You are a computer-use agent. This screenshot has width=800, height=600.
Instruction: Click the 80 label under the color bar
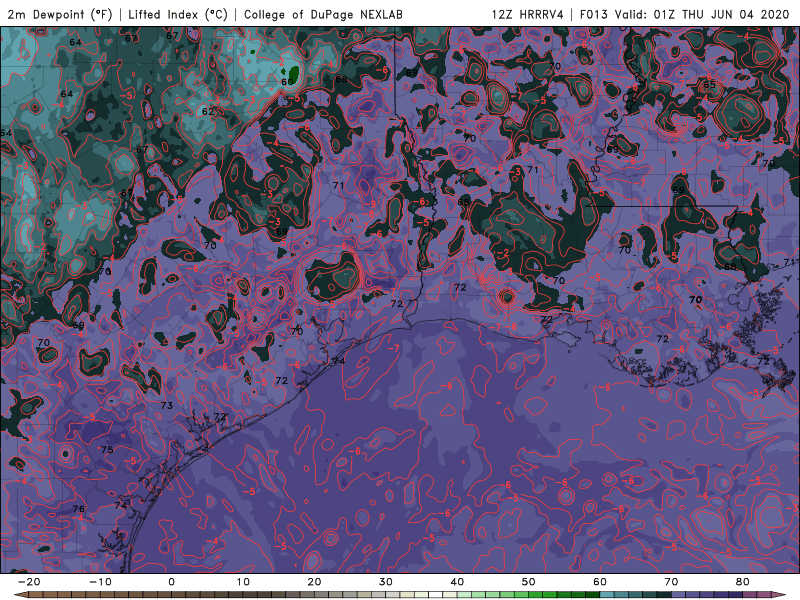tap(743, 582)
